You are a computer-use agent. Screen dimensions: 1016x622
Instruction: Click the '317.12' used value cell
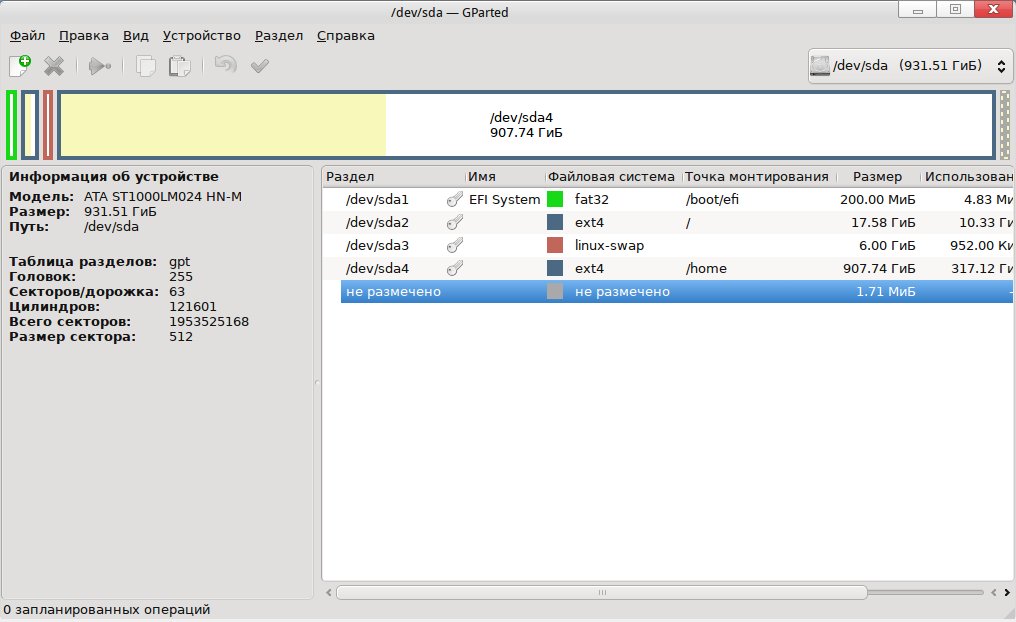click(x=982, y=268)
